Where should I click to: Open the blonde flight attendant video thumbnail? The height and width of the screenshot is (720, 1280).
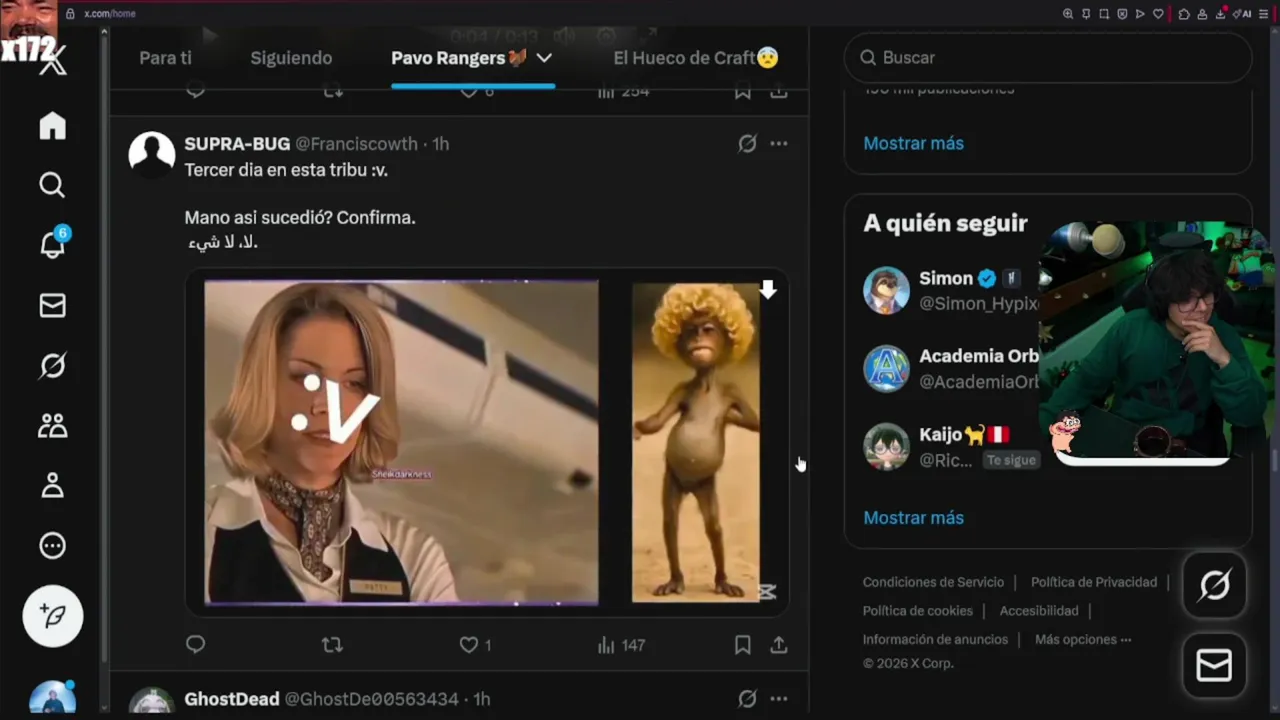(x=401, y=442)
